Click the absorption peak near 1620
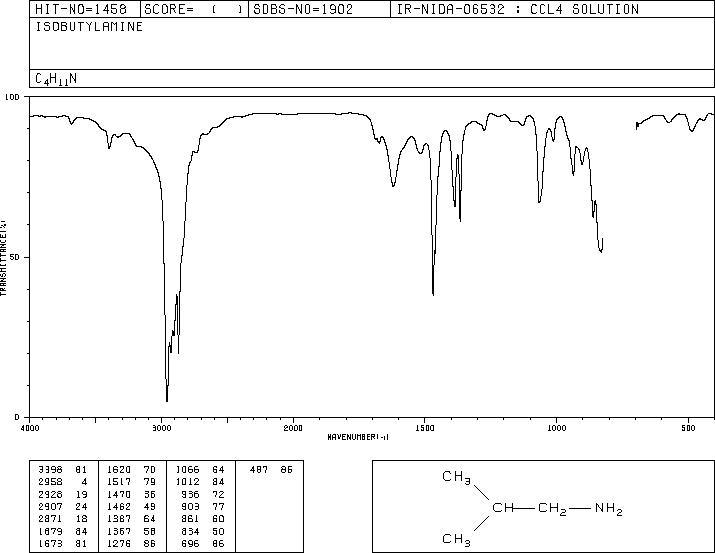This screenshot has width=715, height=553. [x=393, y=185]
